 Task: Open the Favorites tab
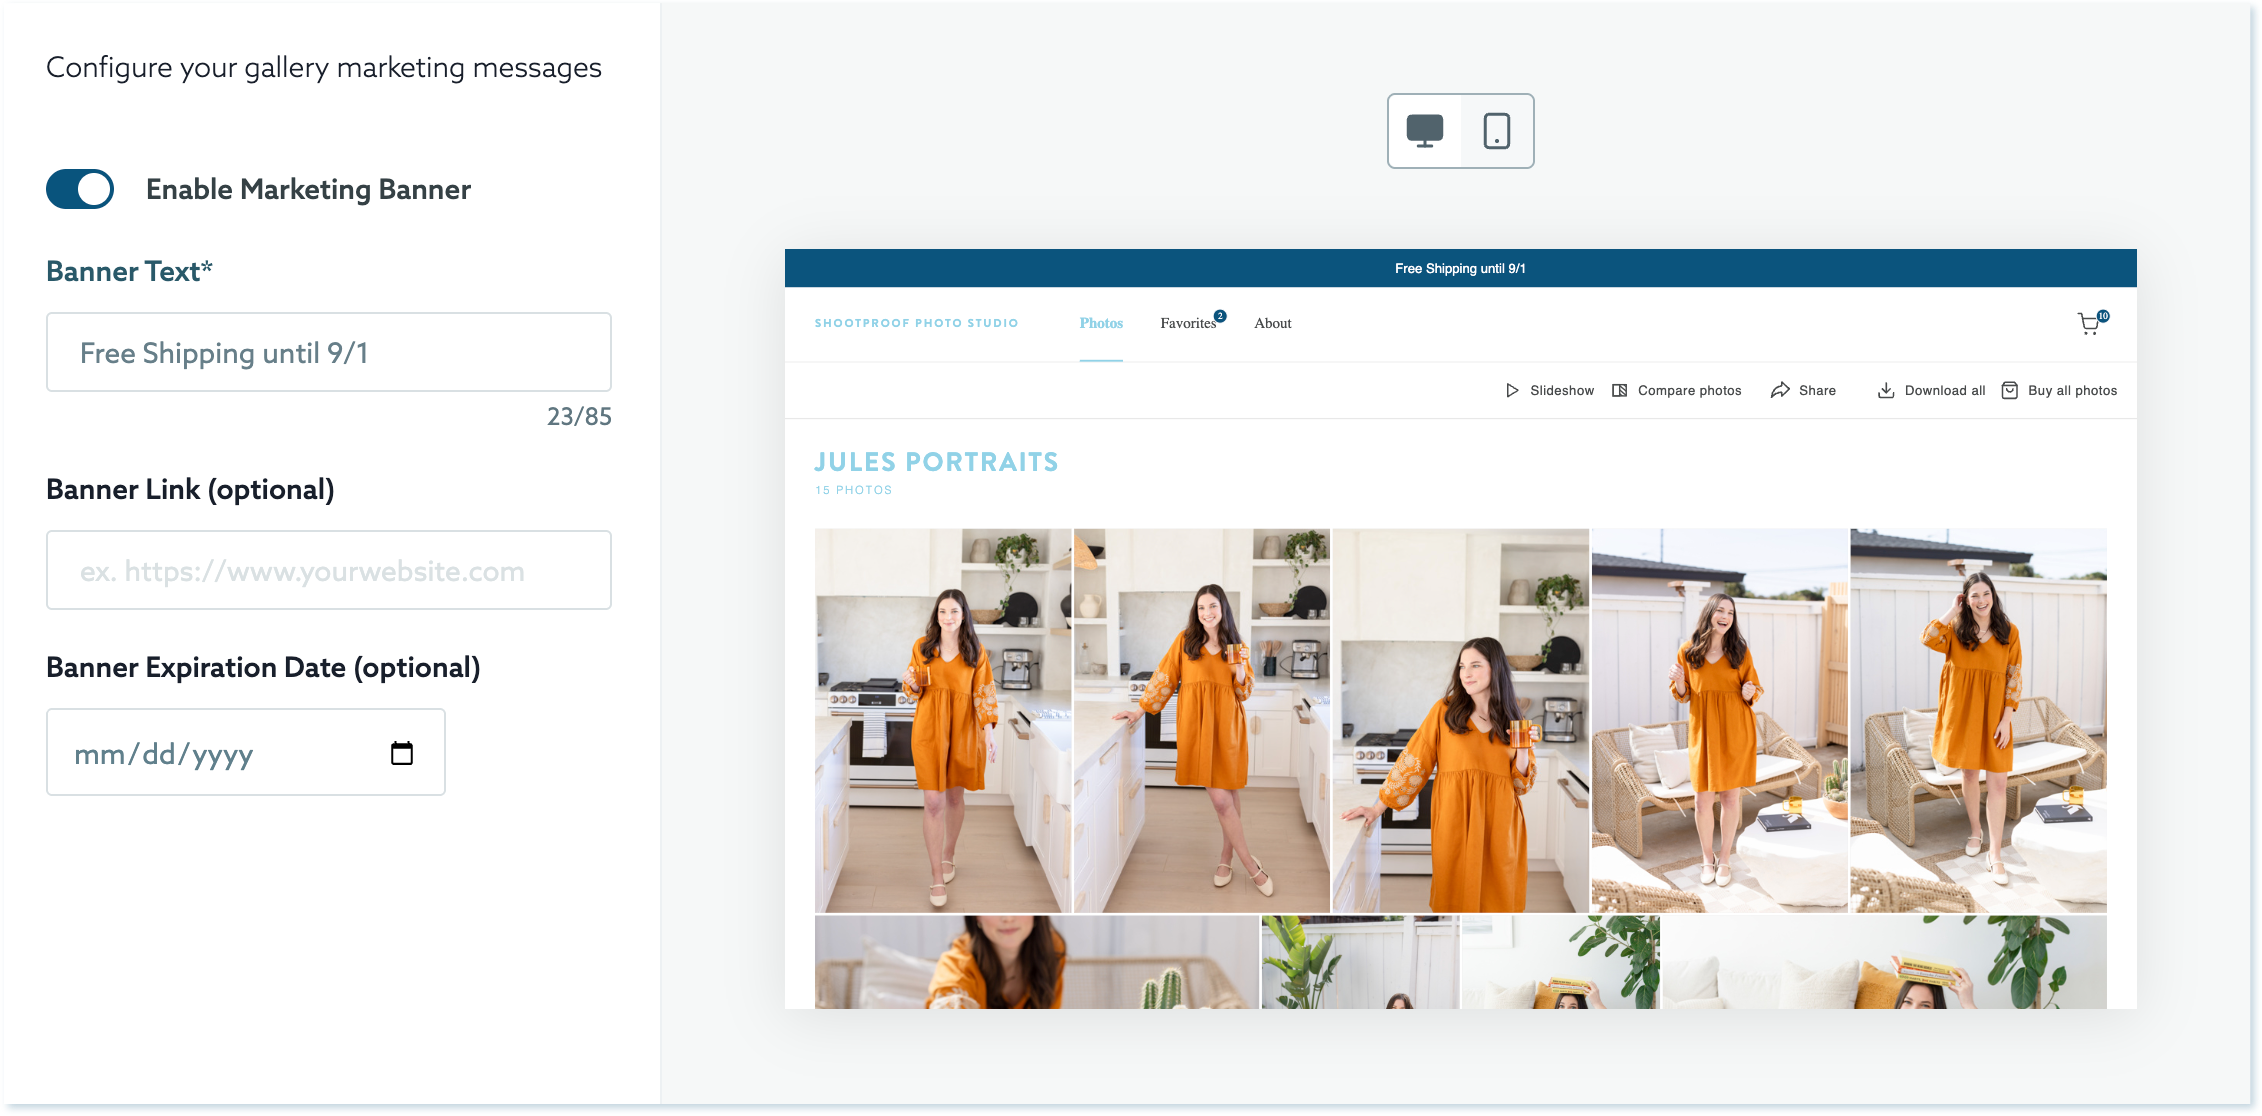1188,323
